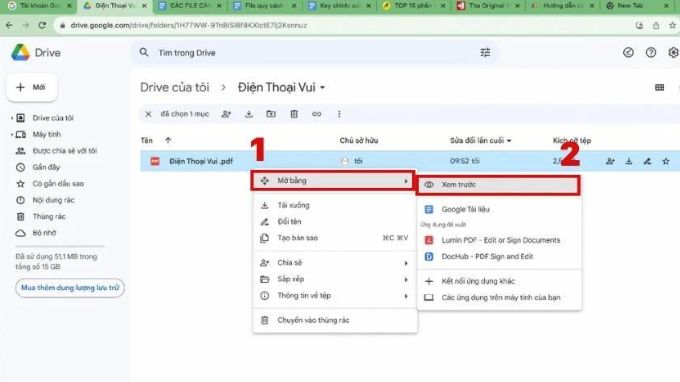
Task: Select Các ứng dụng trên máy tính của bạn
Action: click(x=499, y=298)
